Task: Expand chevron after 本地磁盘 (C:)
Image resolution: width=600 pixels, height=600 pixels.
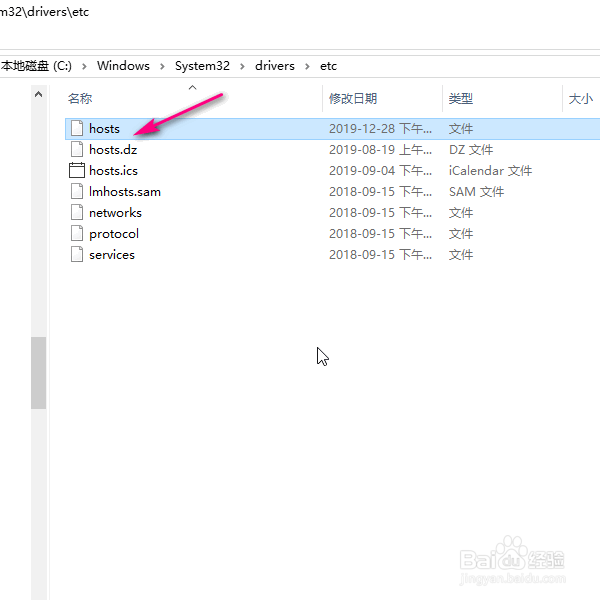Action: [x=84, y=67]
